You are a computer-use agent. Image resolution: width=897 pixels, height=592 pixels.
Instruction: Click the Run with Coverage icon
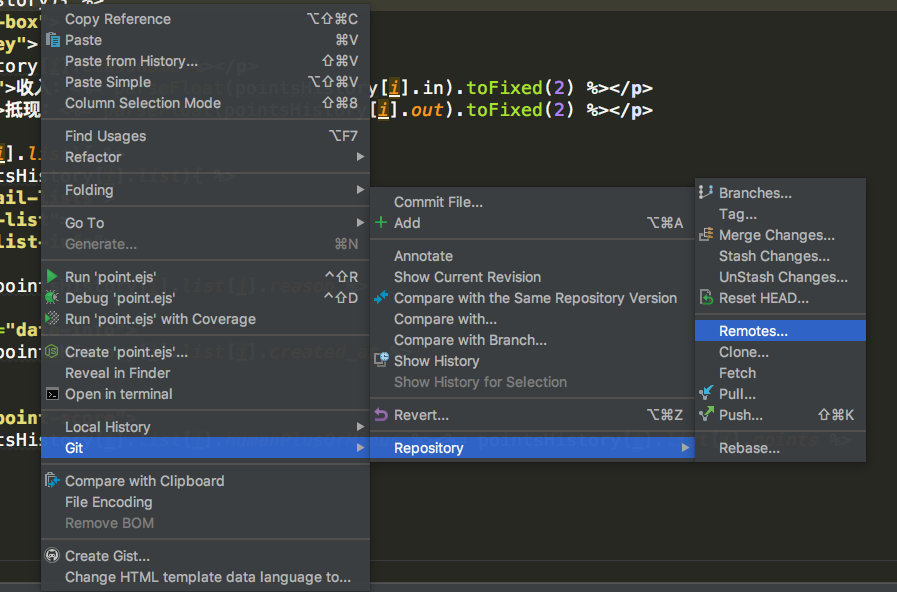(x=53, y=319)
